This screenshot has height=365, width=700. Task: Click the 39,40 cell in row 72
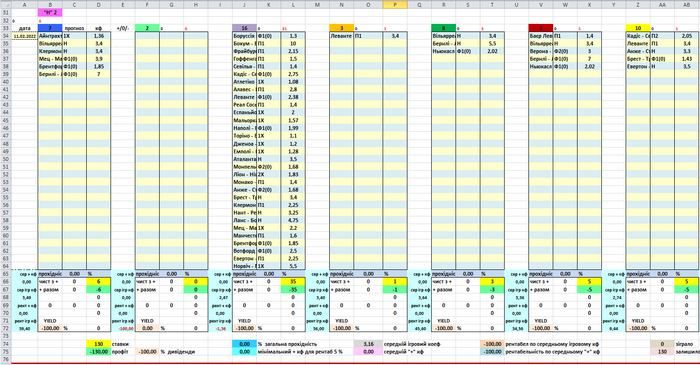[25, 328]
